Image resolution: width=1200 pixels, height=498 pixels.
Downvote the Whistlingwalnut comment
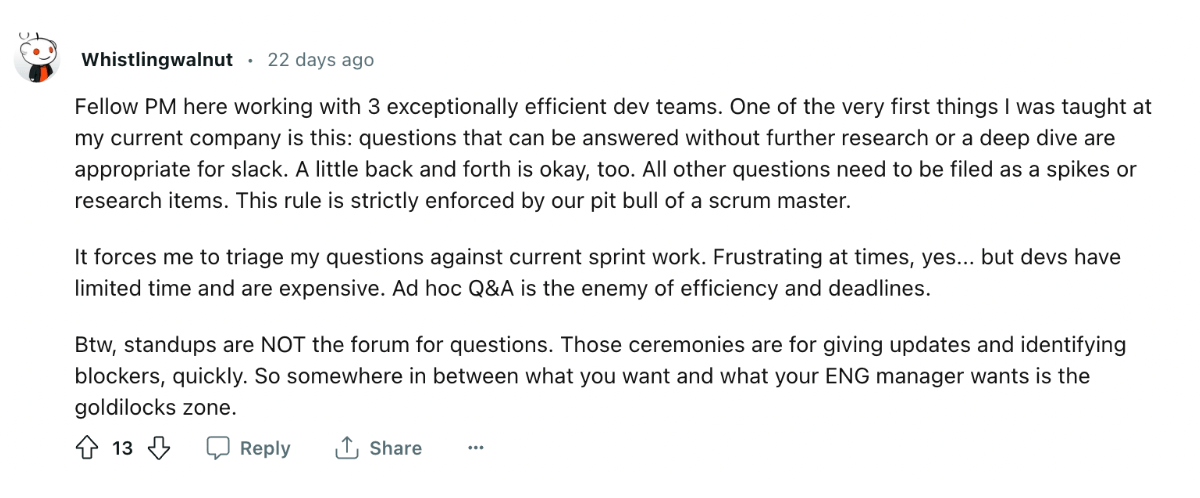click(x=158, y=448)
